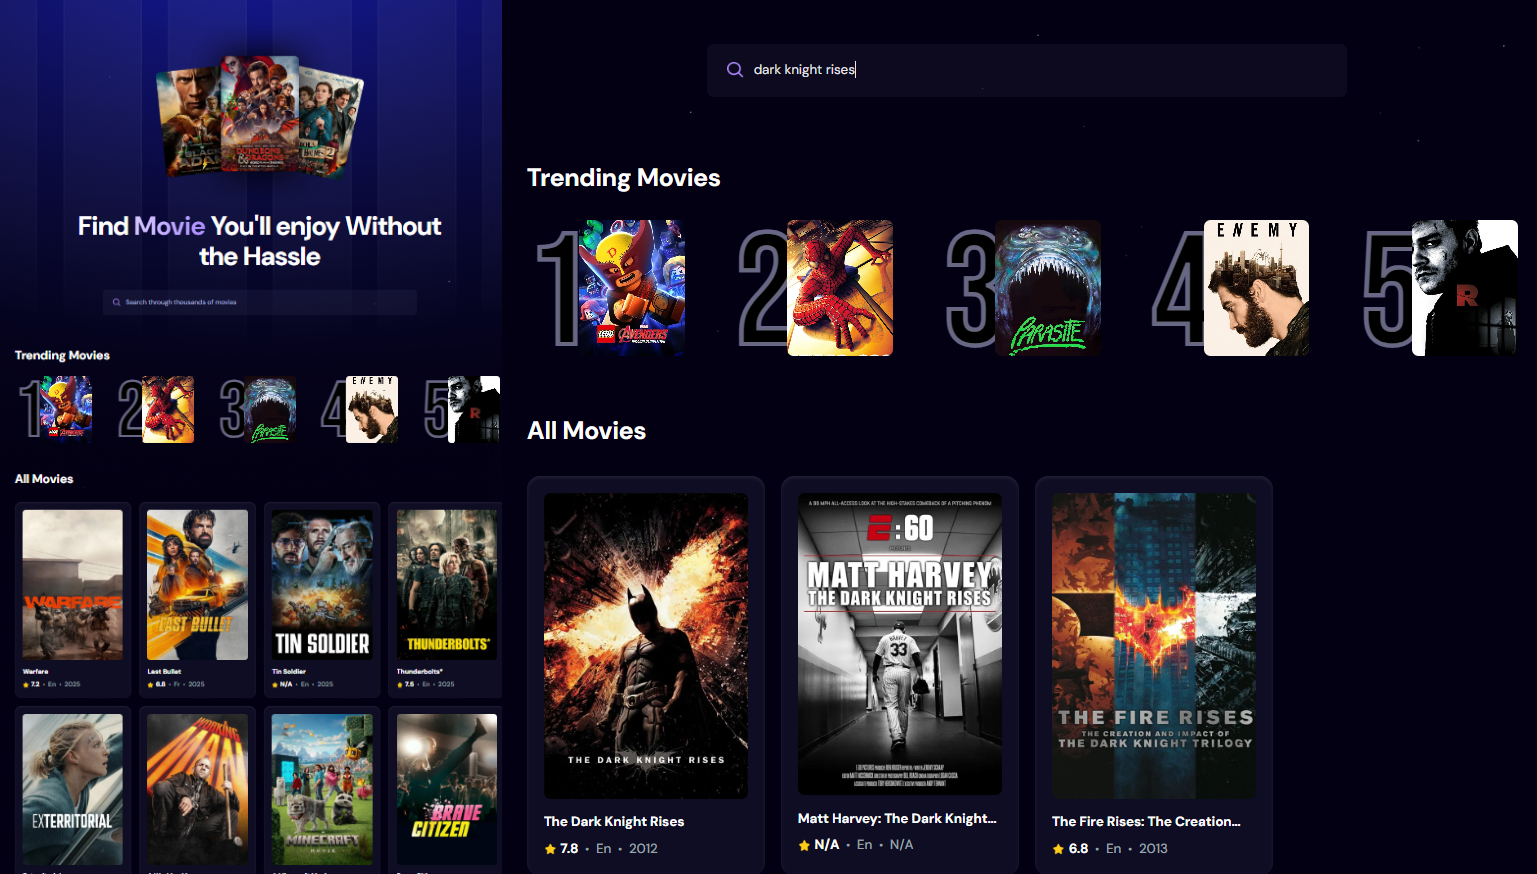1537x874 pixels.
Task: Open the Enemy trending poster ranked 4
Action: click(1256, 288)
